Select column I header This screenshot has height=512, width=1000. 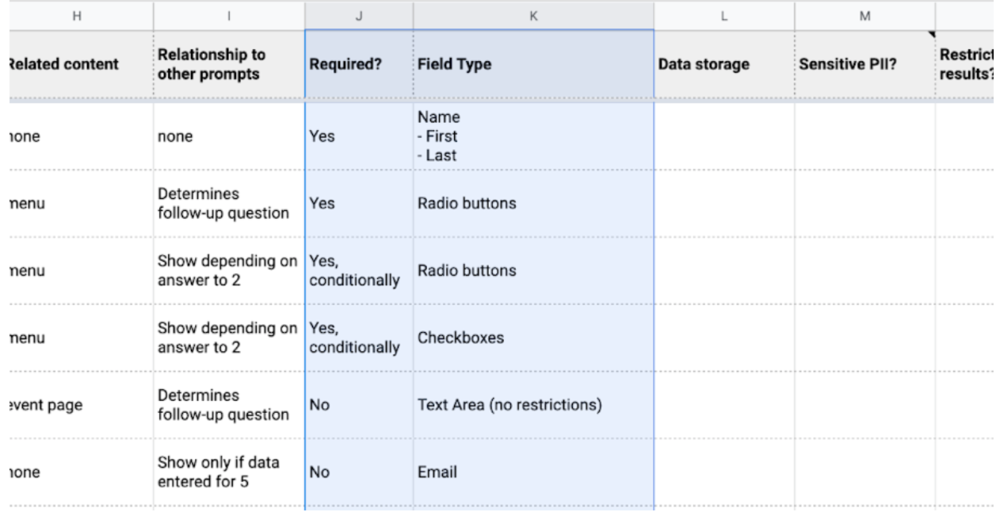(230, 16)
